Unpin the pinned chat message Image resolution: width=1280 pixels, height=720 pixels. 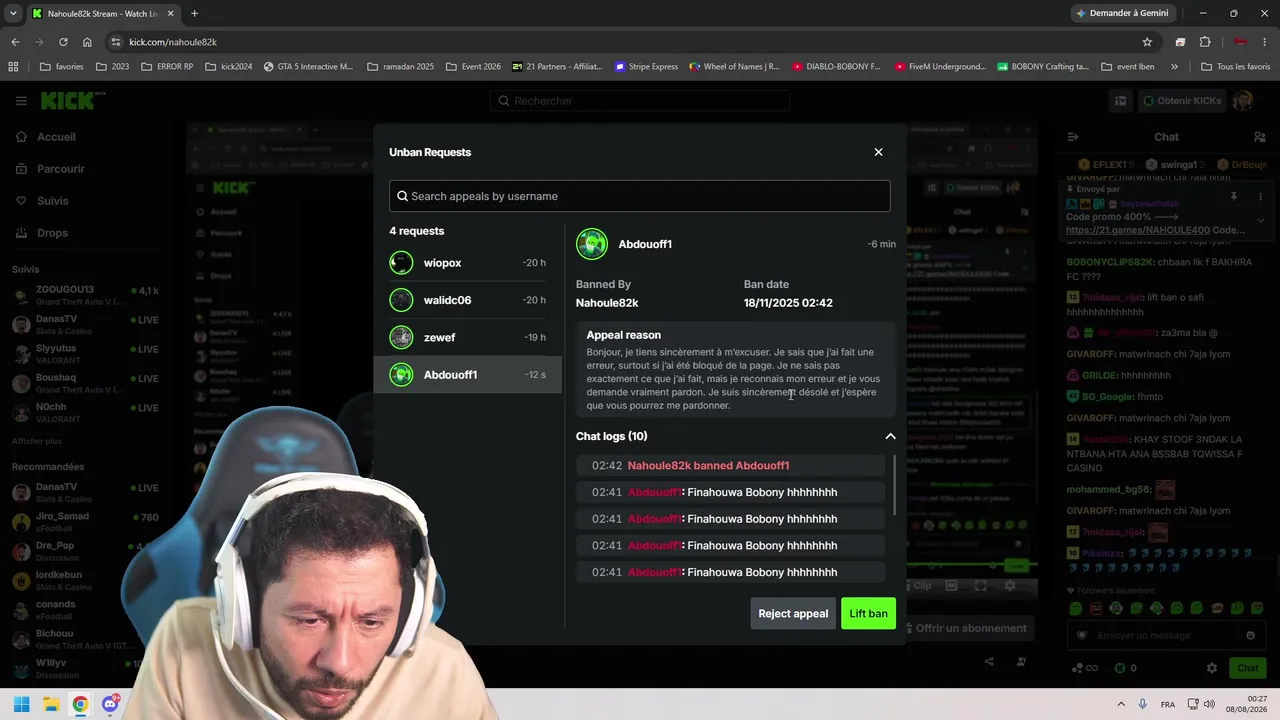1234,197
